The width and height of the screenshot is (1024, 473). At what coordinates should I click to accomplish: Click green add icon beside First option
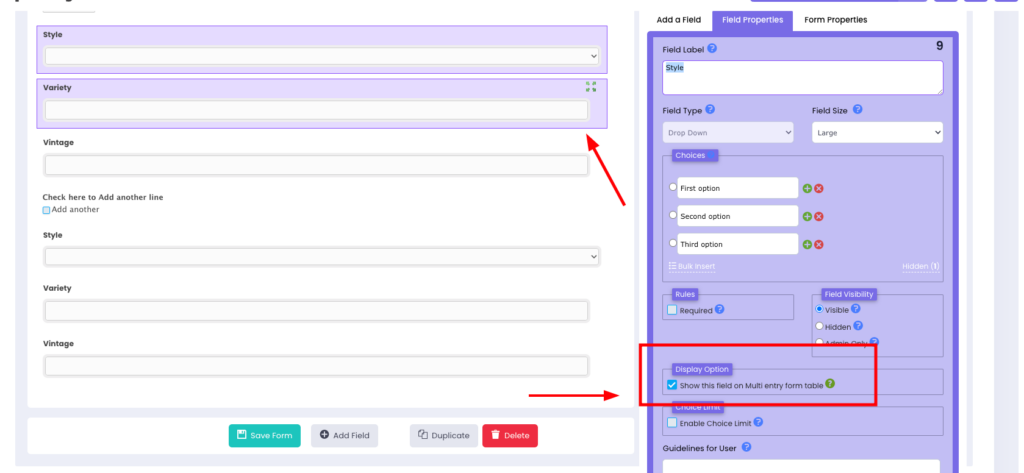807,188
